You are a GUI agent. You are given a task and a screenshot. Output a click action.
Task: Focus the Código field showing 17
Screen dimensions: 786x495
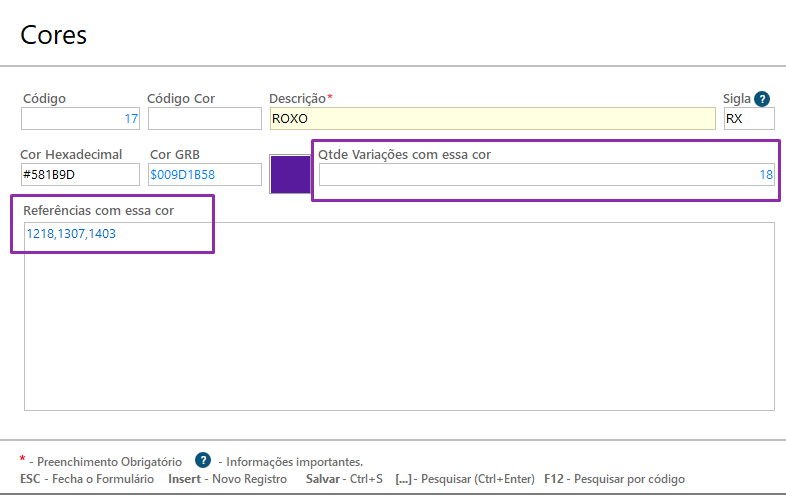click(81, 119)
